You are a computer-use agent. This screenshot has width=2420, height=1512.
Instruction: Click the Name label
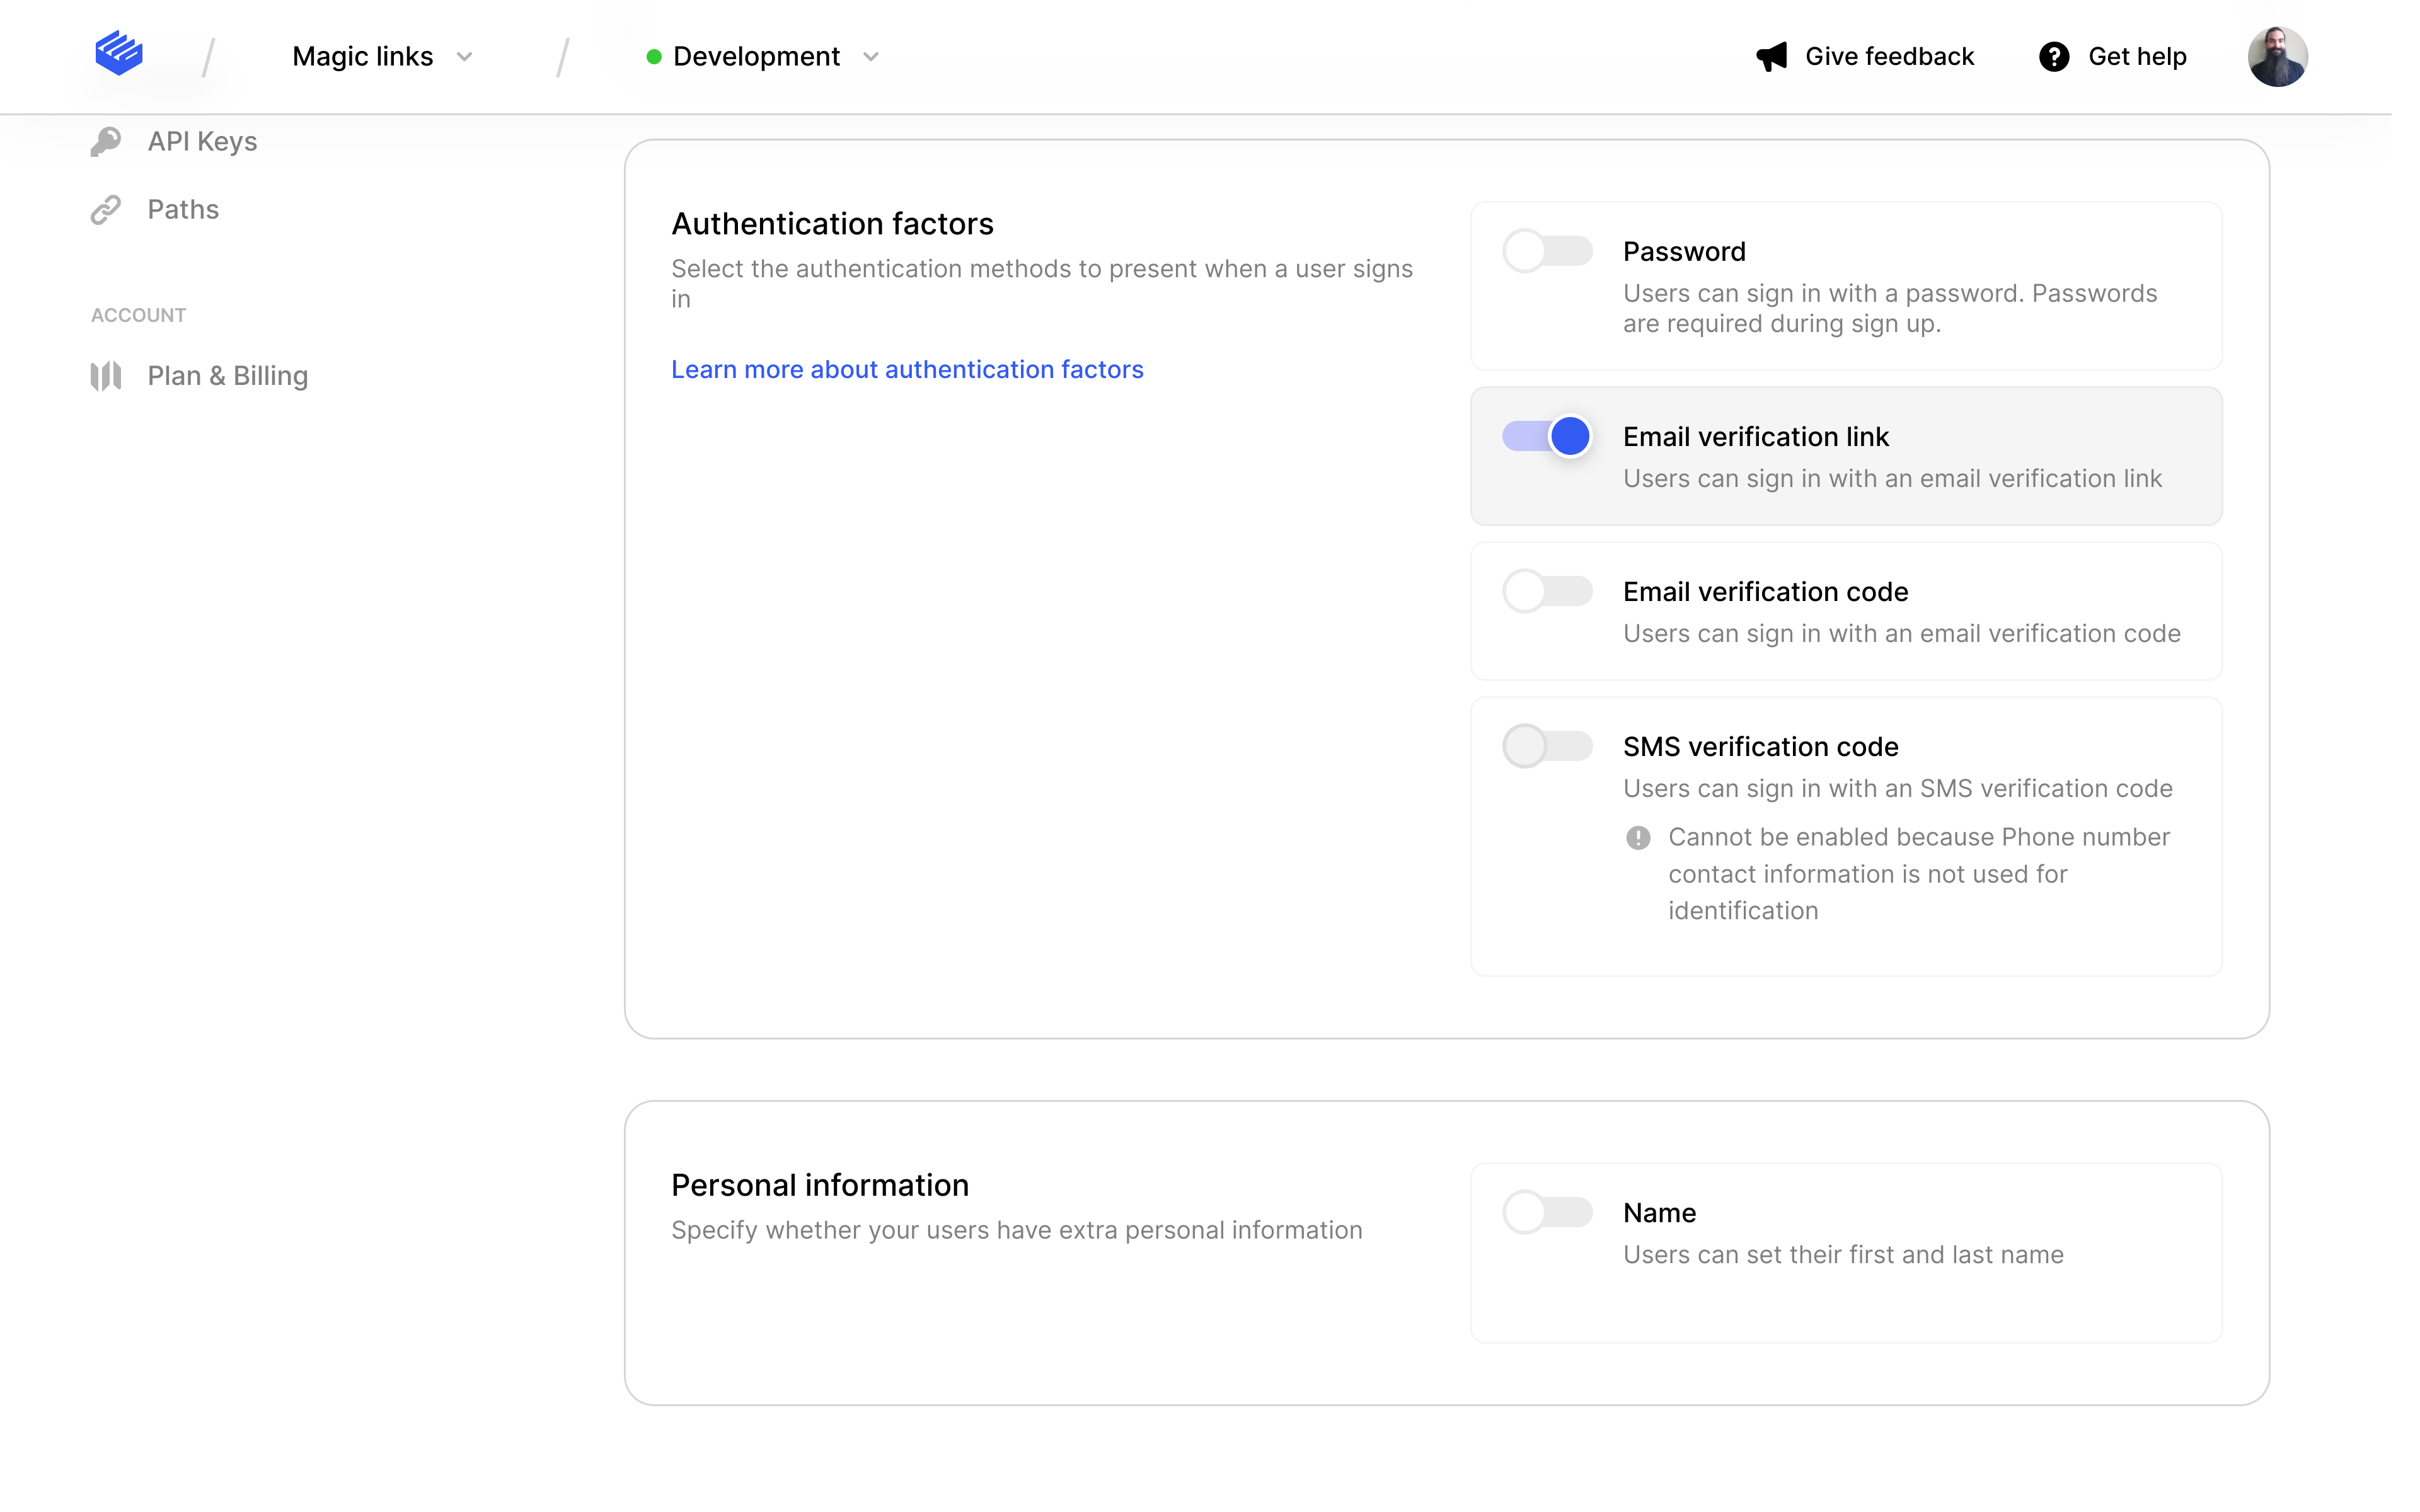tap(1659, 1213)
